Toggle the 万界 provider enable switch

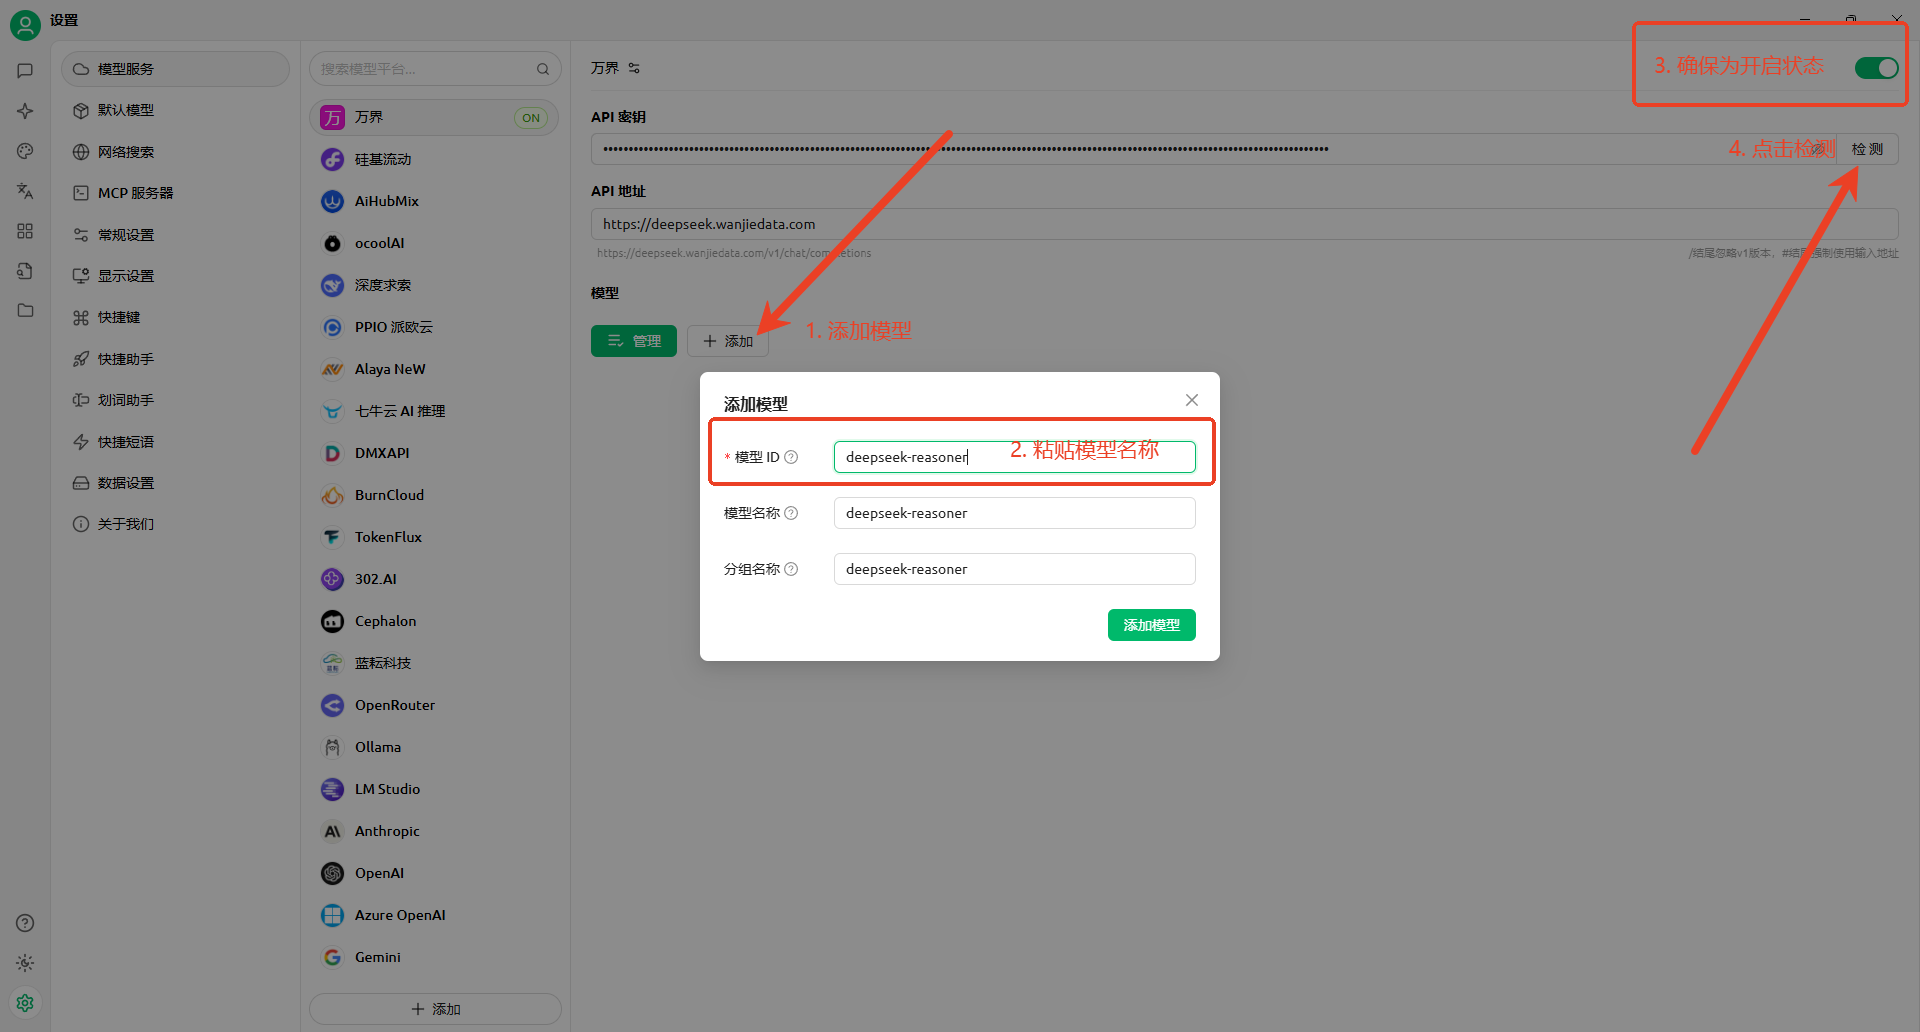tap(1876, 67)
